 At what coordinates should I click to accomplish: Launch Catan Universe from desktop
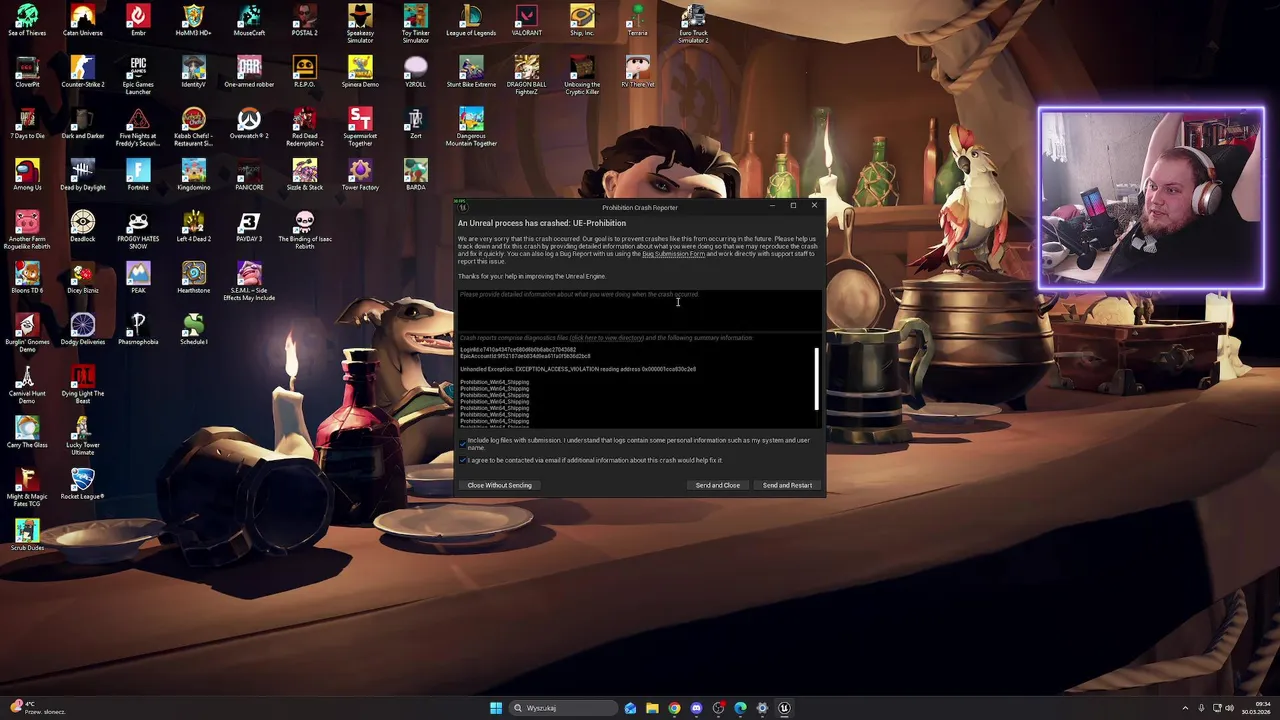point(83,20)
